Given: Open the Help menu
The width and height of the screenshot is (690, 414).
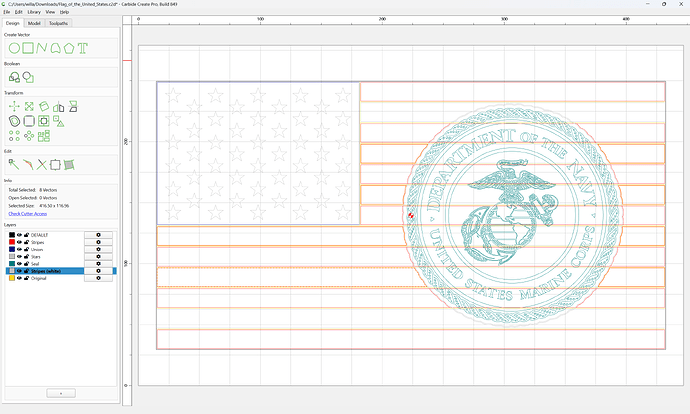Looking at the screenshot, I should (x=64, y=12).
